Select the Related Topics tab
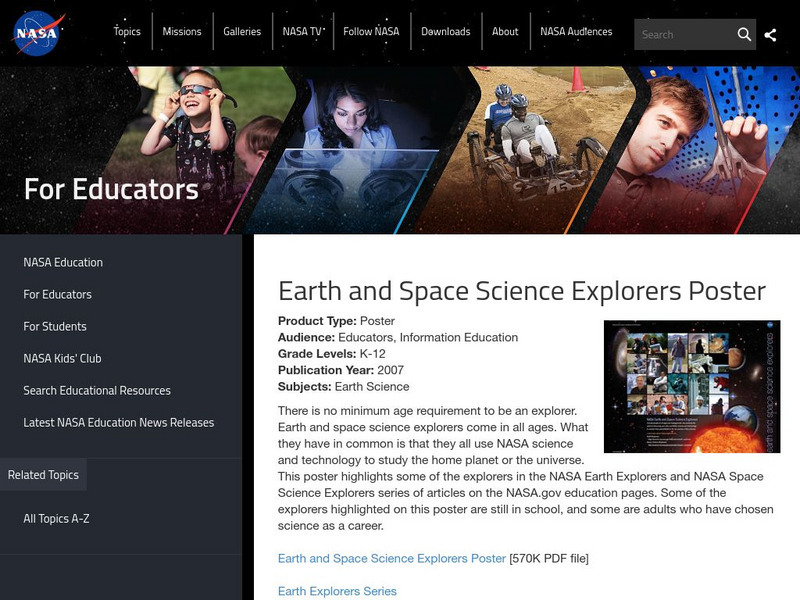Screen dimensions: 800x600 pos(43,474)
